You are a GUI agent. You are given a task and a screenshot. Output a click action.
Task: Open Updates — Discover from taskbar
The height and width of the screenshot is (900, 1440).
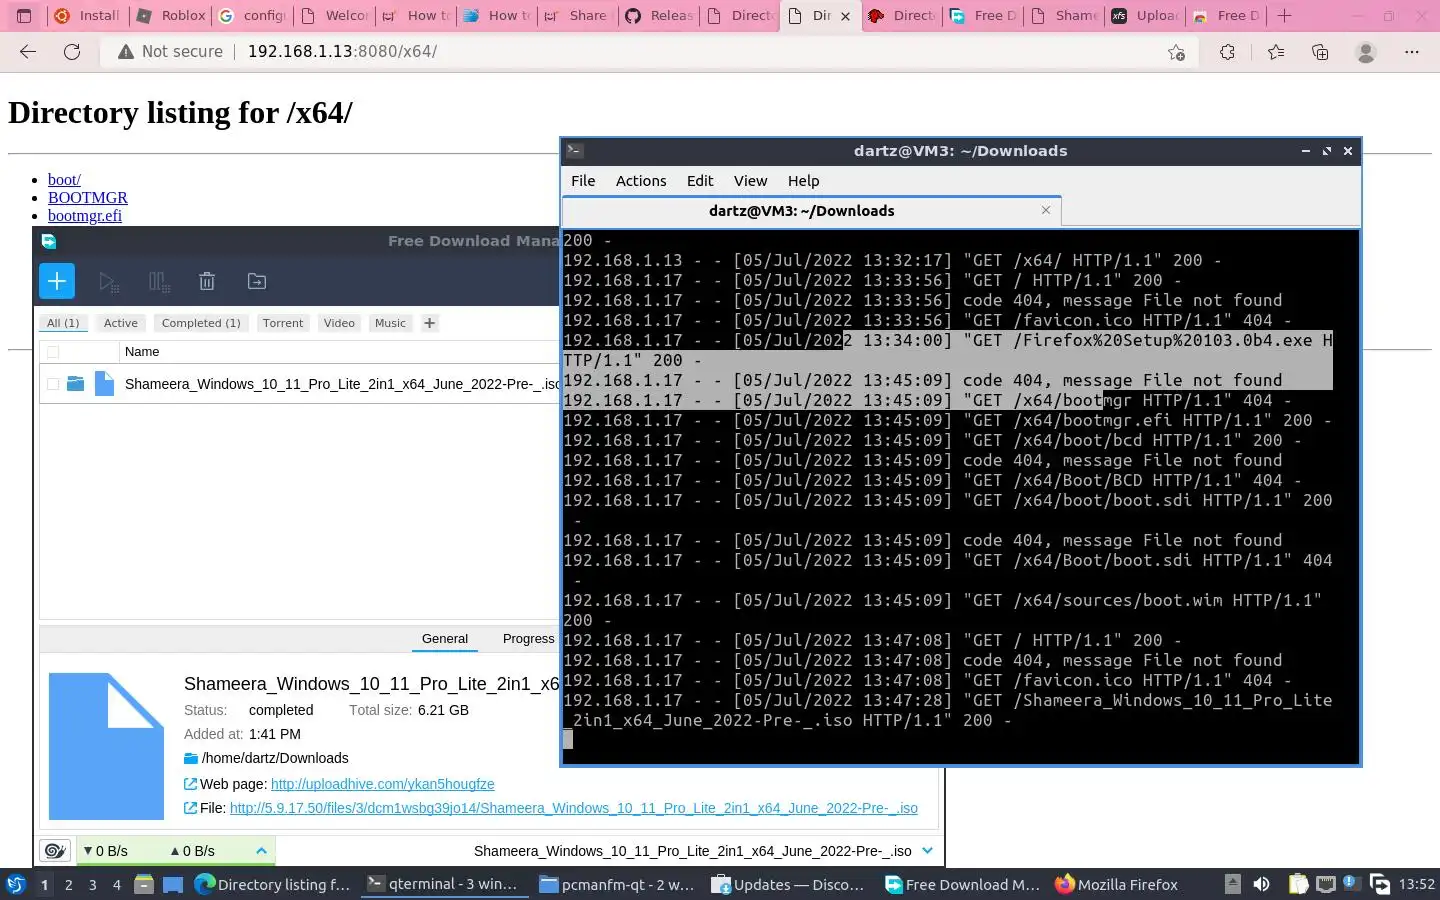[x=788, y=884]
